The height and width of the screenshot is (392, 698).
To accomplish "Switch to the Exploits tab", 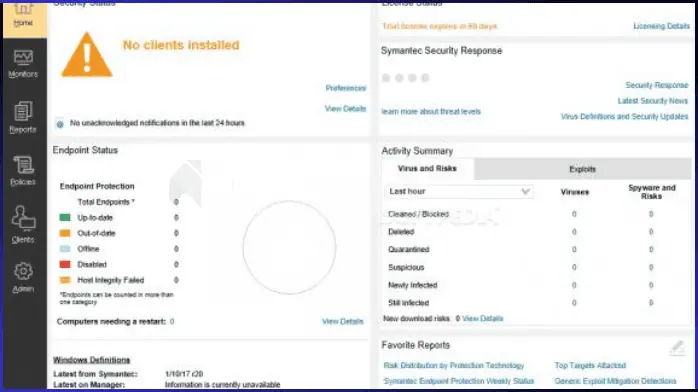I will coord(582,169).
